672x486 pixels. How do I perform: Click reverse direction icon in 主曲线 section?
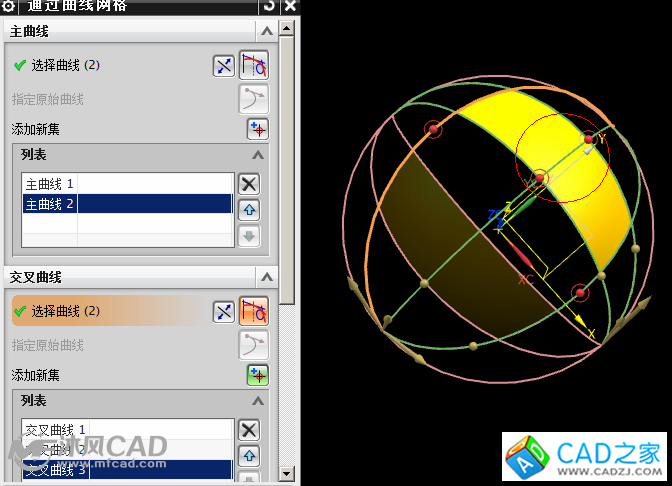coord(224,66)
